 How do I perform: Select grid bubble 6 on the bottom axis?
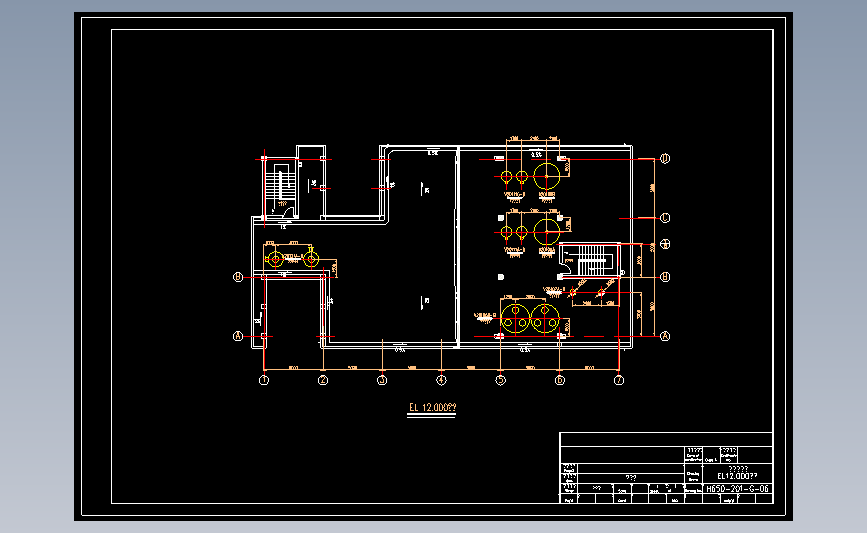click(560, 380)
